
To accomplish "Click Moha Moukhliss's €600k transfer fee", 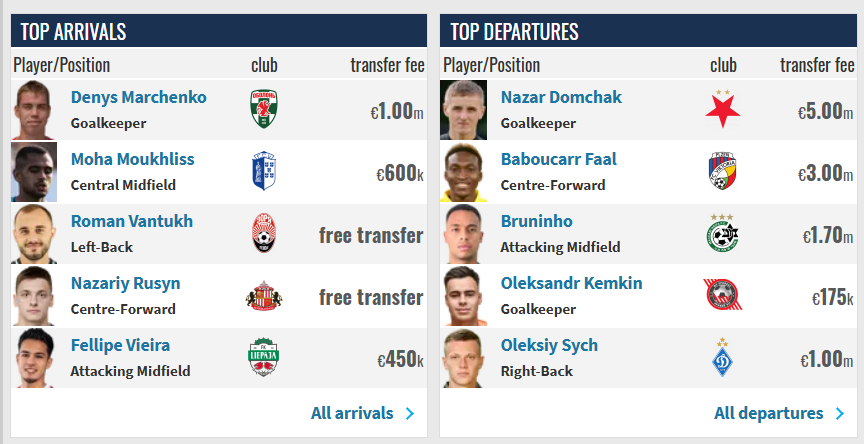I will point(400,174).
